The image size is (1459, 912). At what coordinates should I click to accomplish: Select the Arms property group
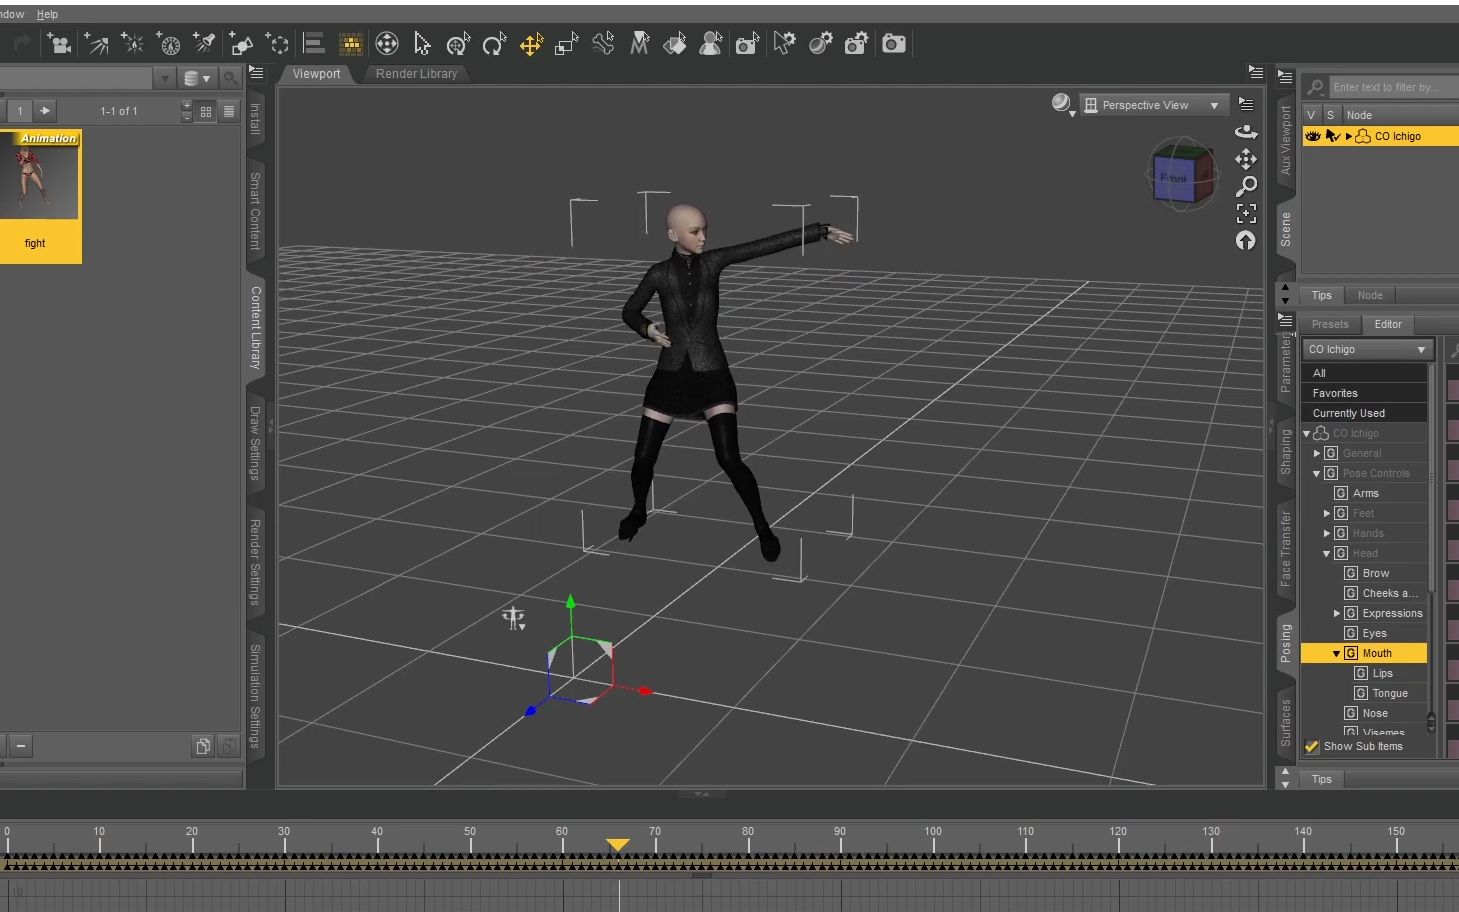[x=1365, y=493]
